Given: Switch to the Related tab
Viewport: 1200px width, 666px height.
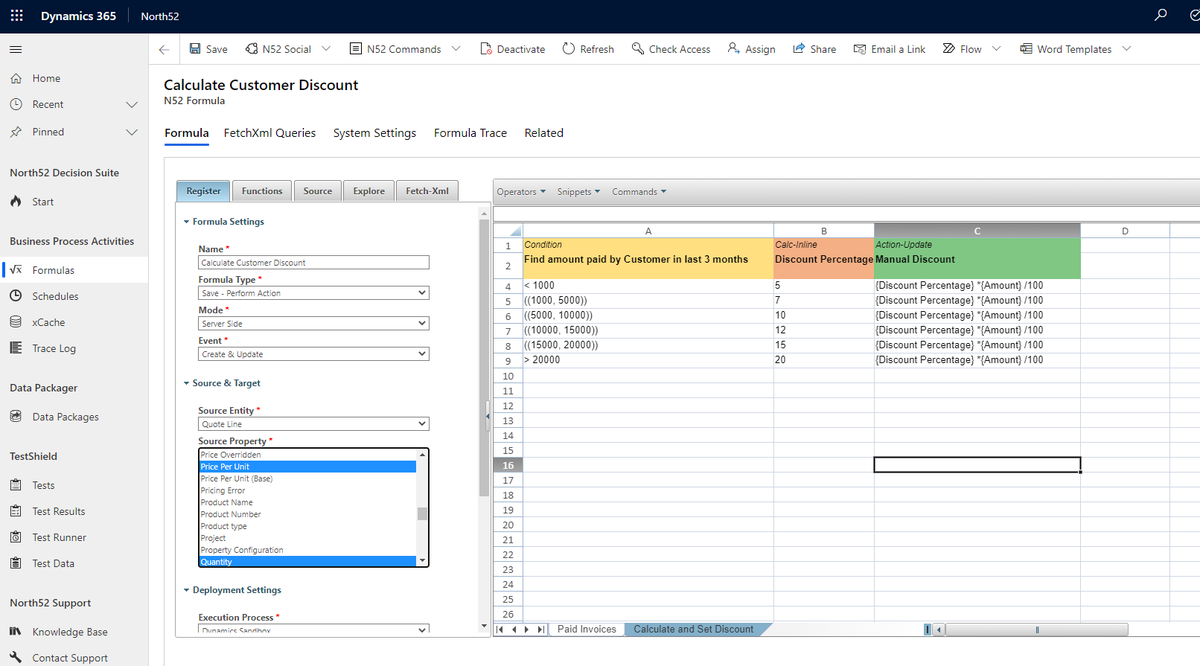Looking at the screenshot, I should tap(544, 133).
